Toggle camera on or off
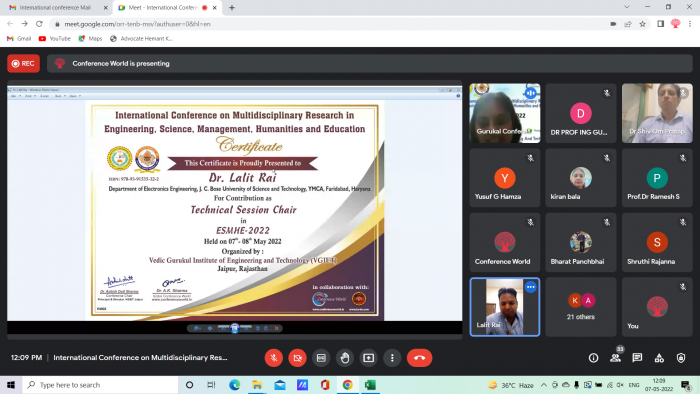Screen dimensions: 700x394 click(297, 358)
